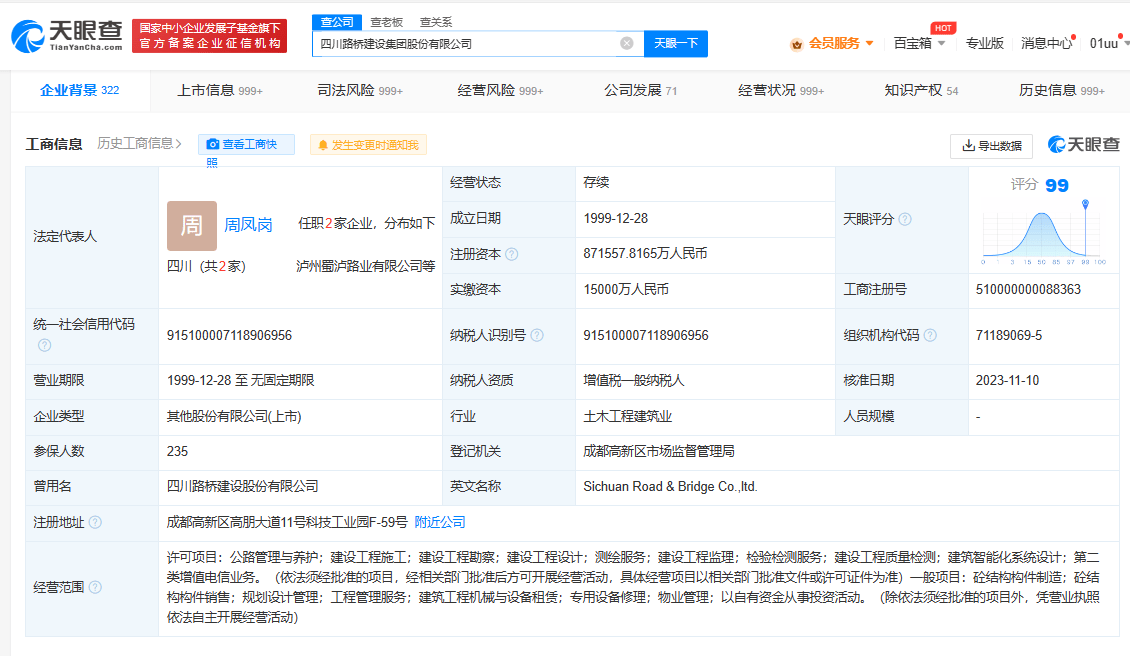Clear the search box with the X icon
Viewport: 1130px width, 656px height.
pos(627,43)
